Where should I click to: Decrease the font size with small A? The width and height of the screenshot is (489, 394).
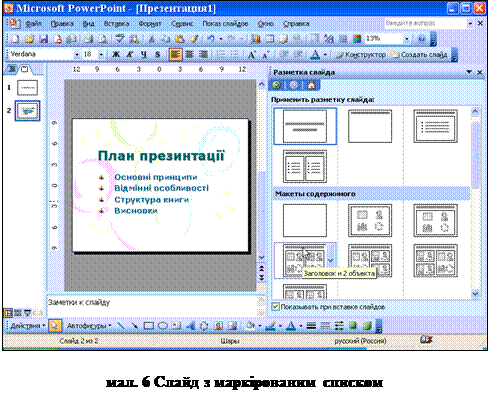pos(265,55)
